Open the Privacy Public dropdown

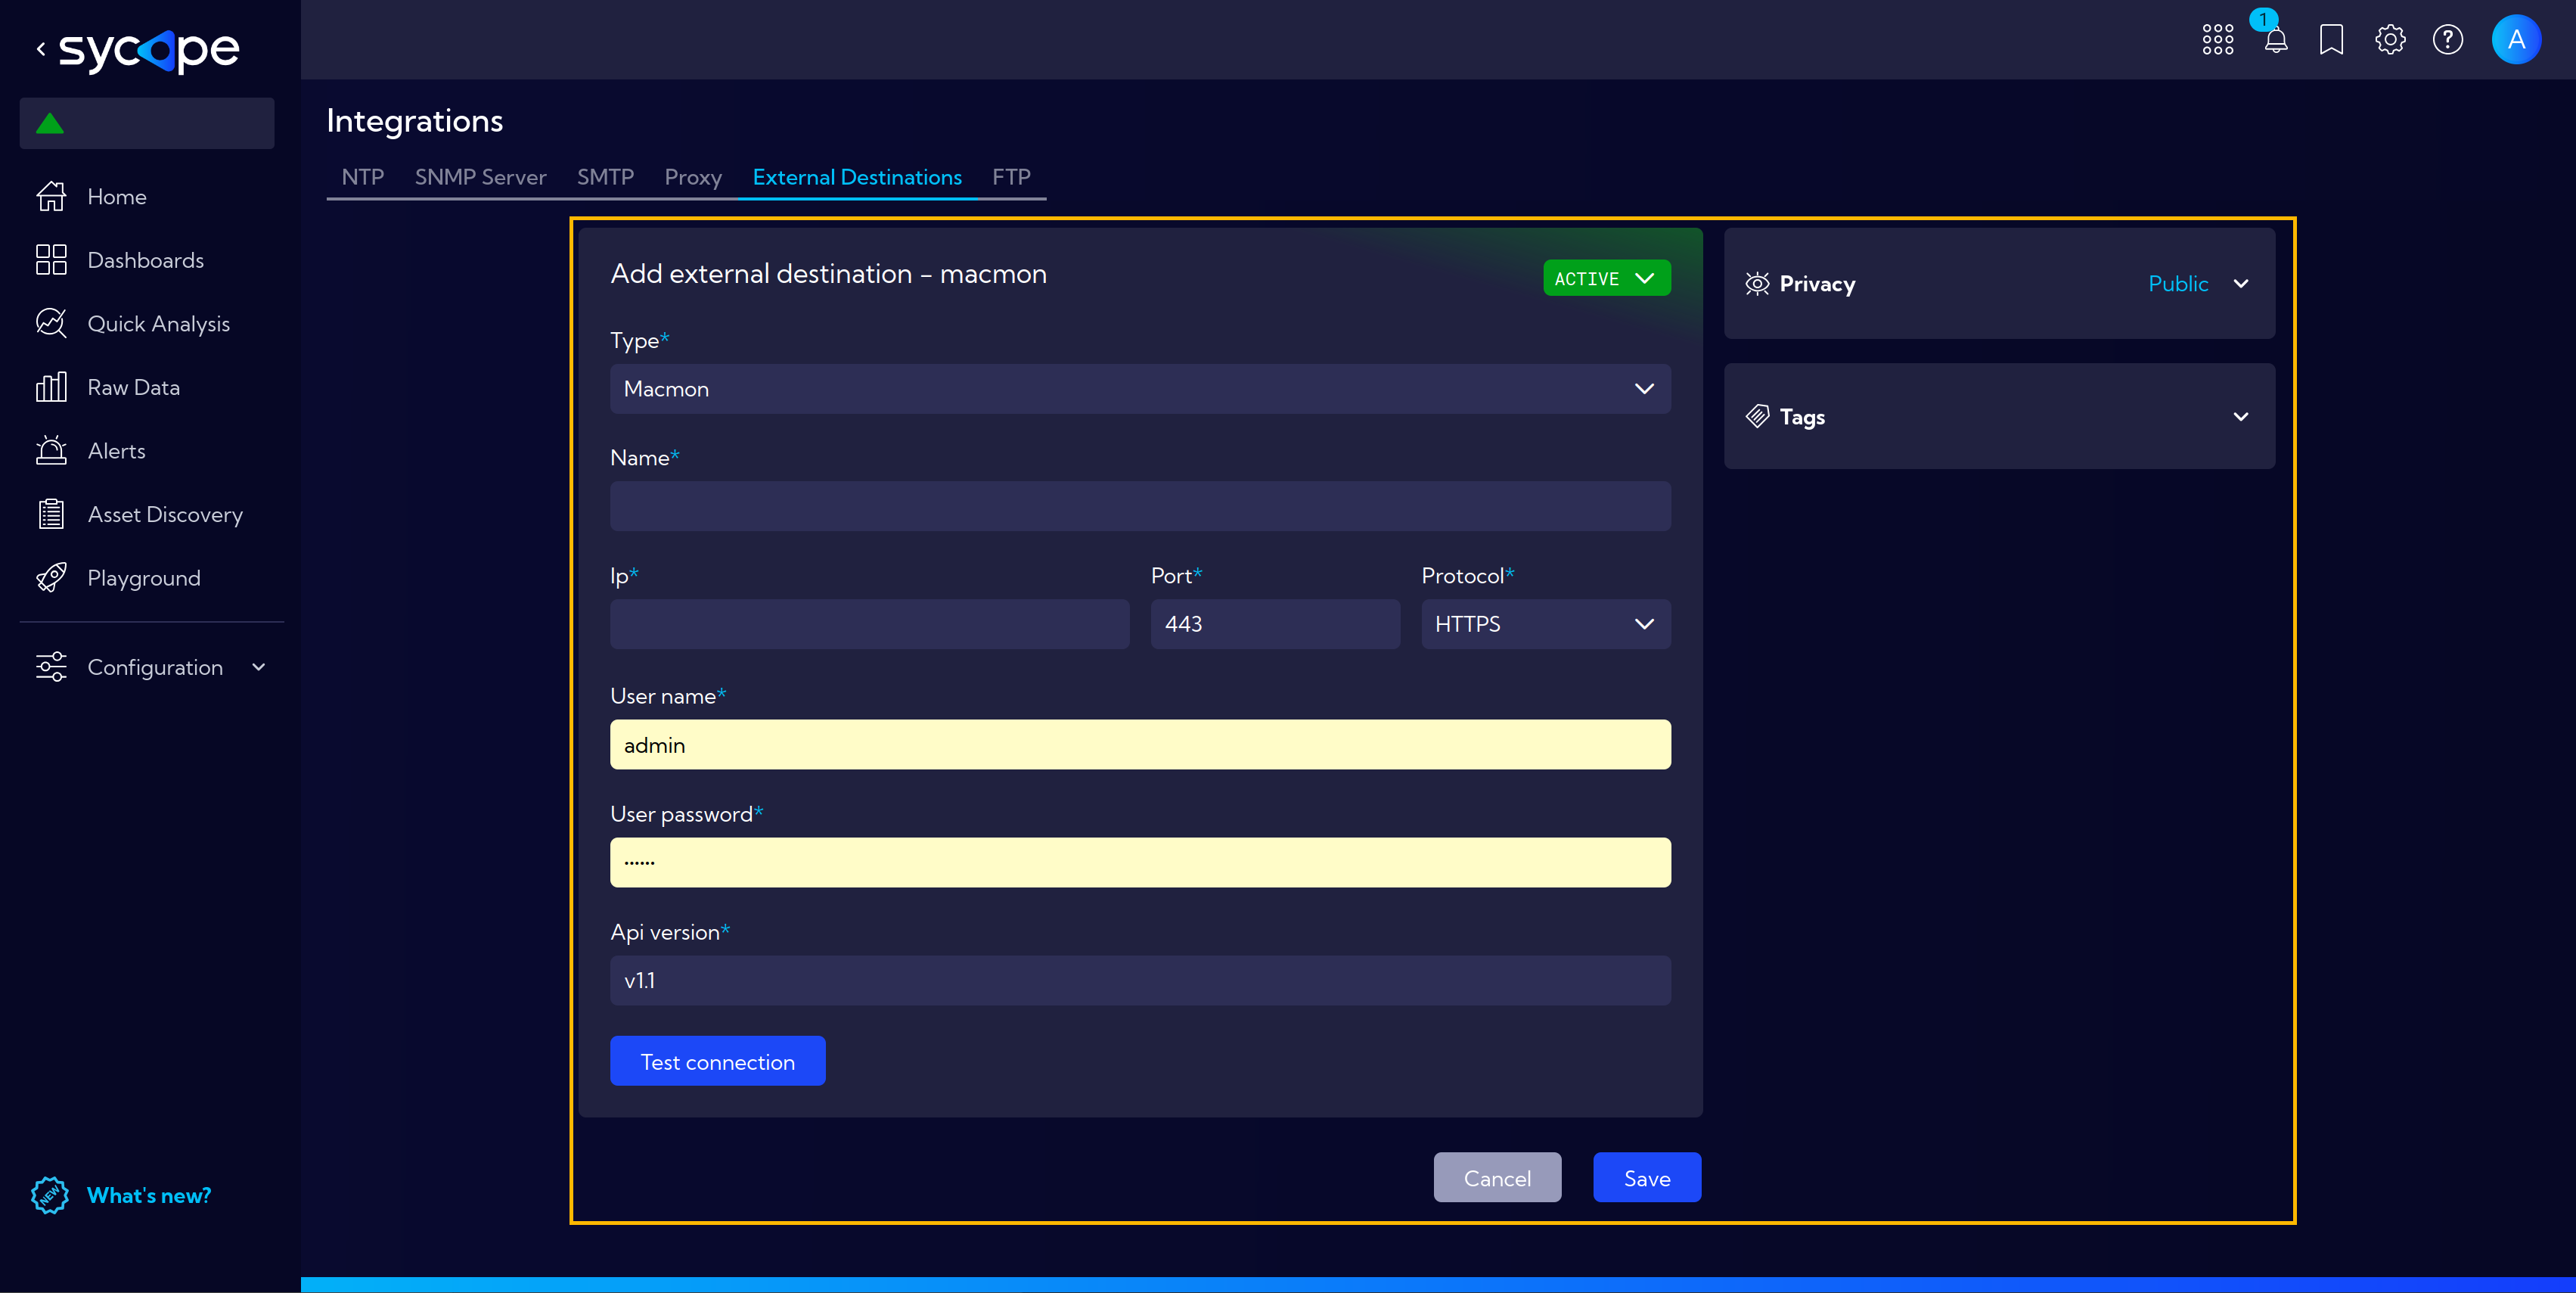tap(2198, 284)
